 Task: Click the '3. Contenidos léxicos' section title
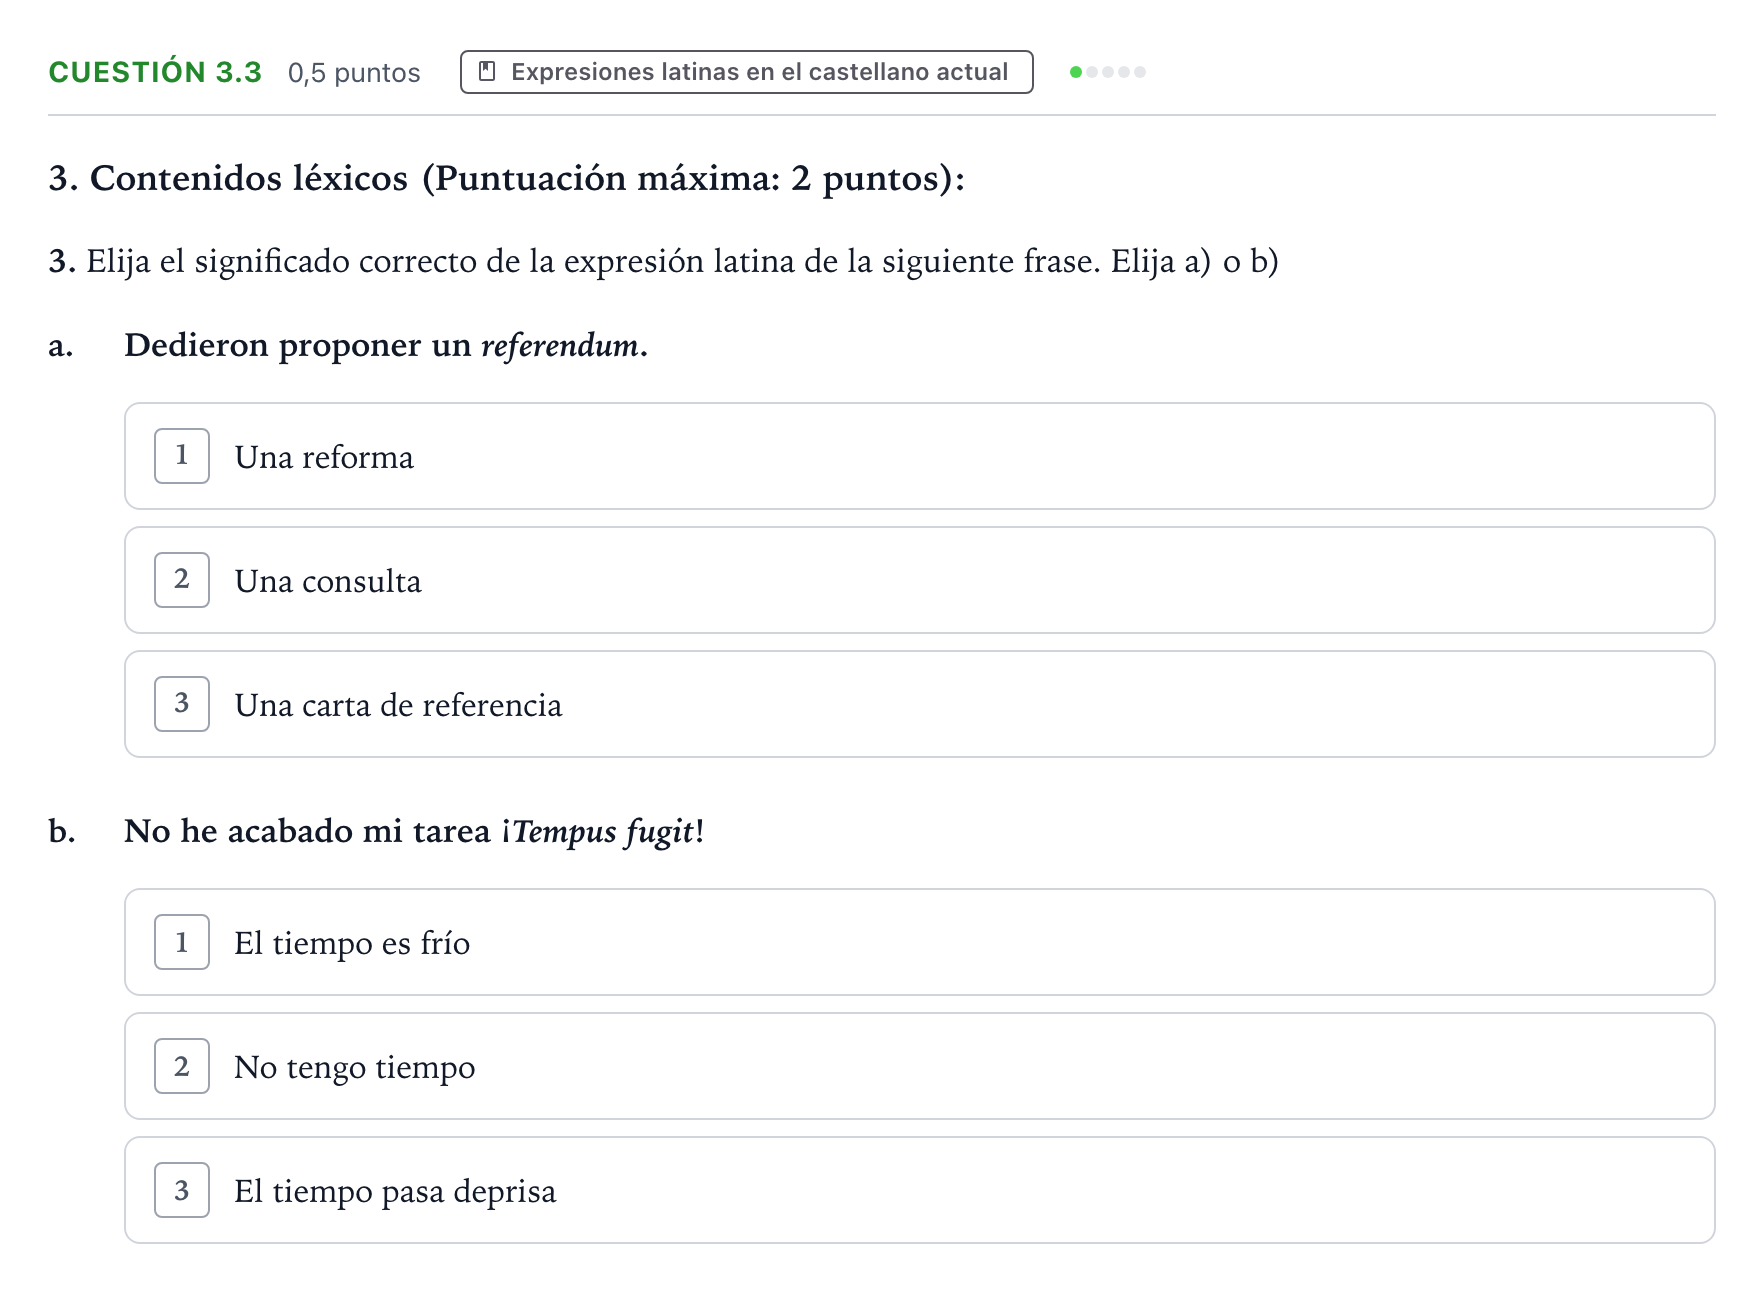click(x=507, y=179)
